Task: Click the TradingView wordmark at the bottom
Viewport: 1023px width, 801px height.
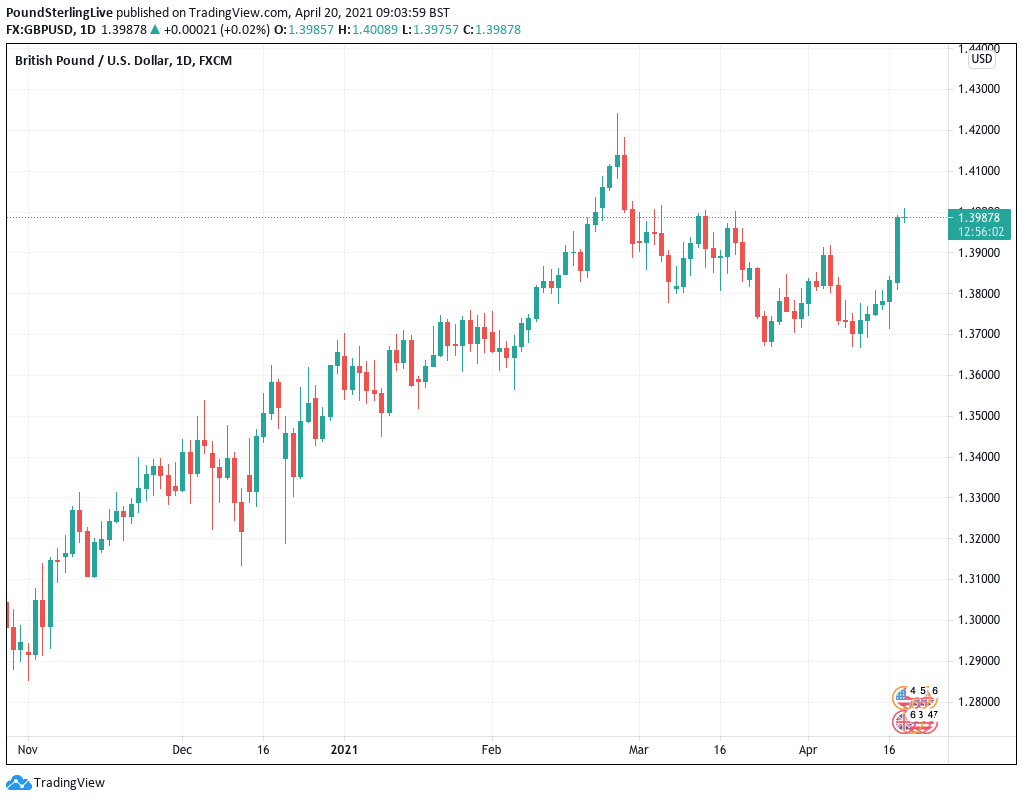Action: click(x=69, y=783)
